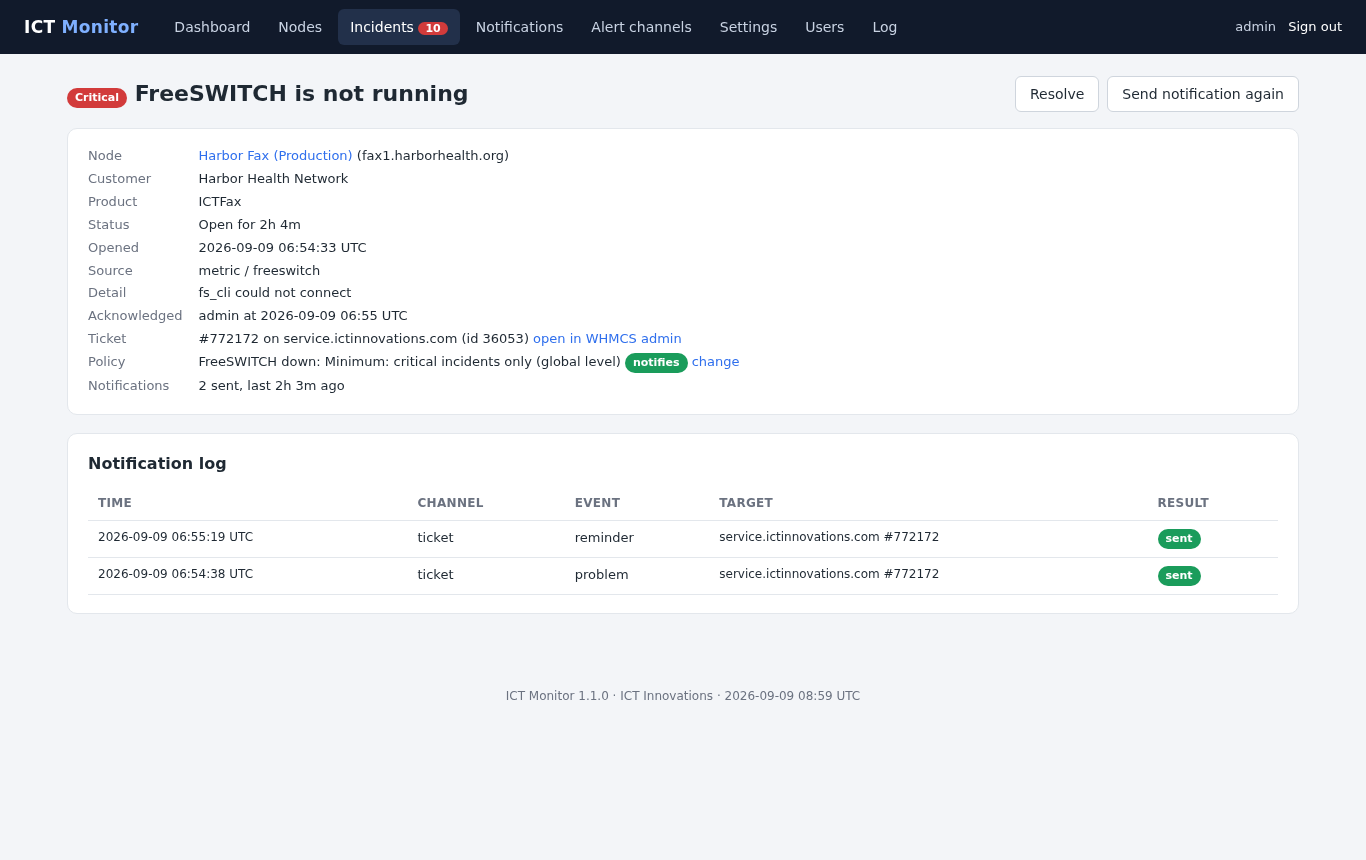
Task: Click the sent badge in problem row
Action: 1179,576
